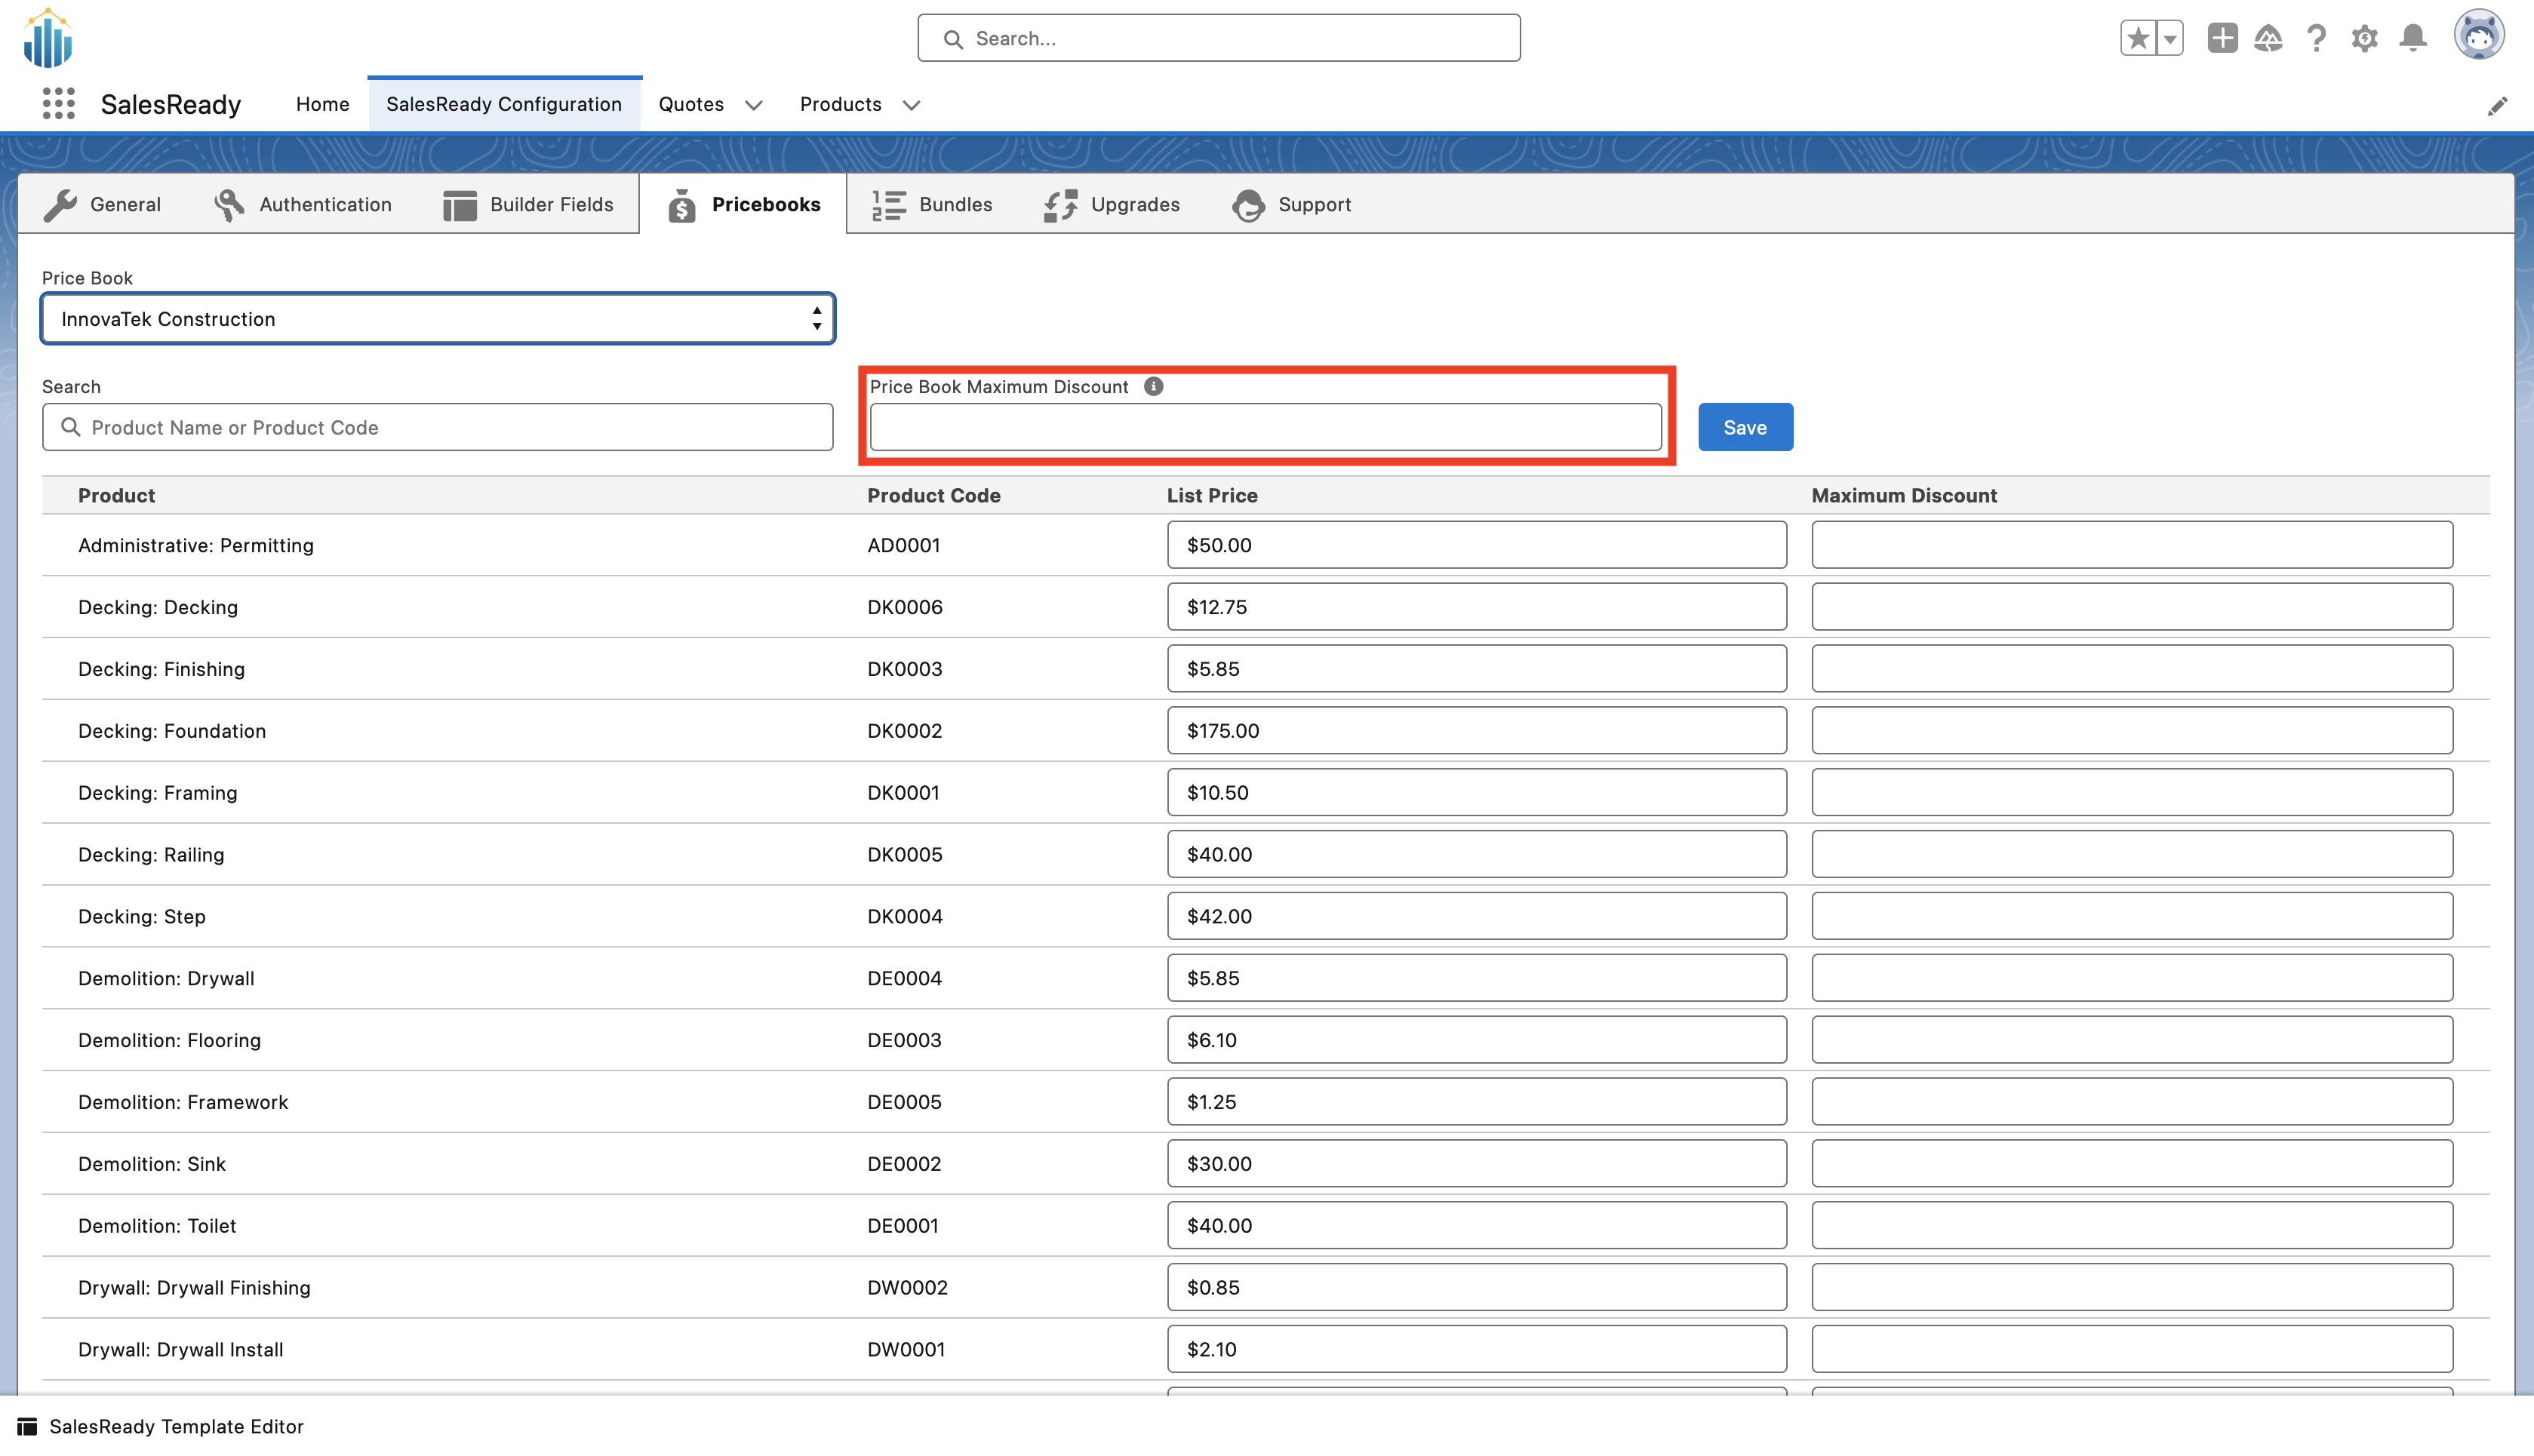The width and height of the screenshot is (2534, 1456).
Task: Open the Global Actions plus icon
Action: click(x=2222, y=39)
